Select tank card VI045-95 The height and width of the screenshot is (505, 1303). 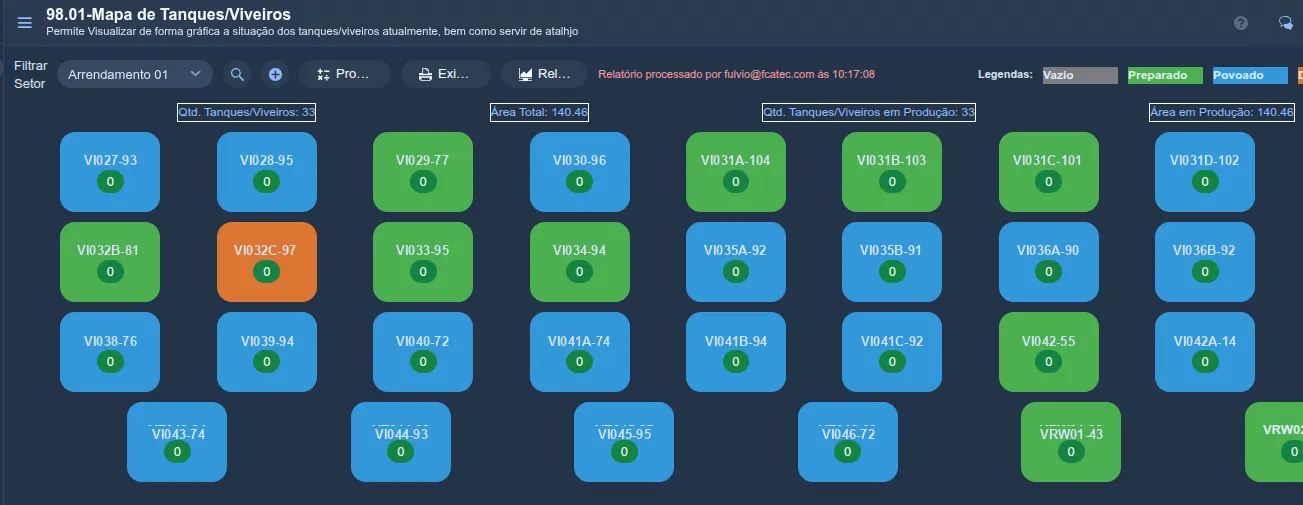tap(624, 442)
